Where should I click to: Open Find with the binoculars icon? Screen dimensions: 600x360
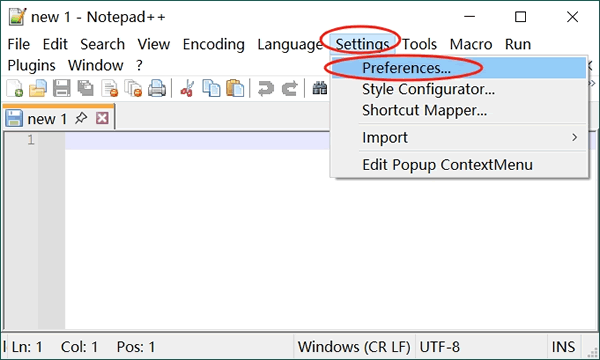click(320, 88)
